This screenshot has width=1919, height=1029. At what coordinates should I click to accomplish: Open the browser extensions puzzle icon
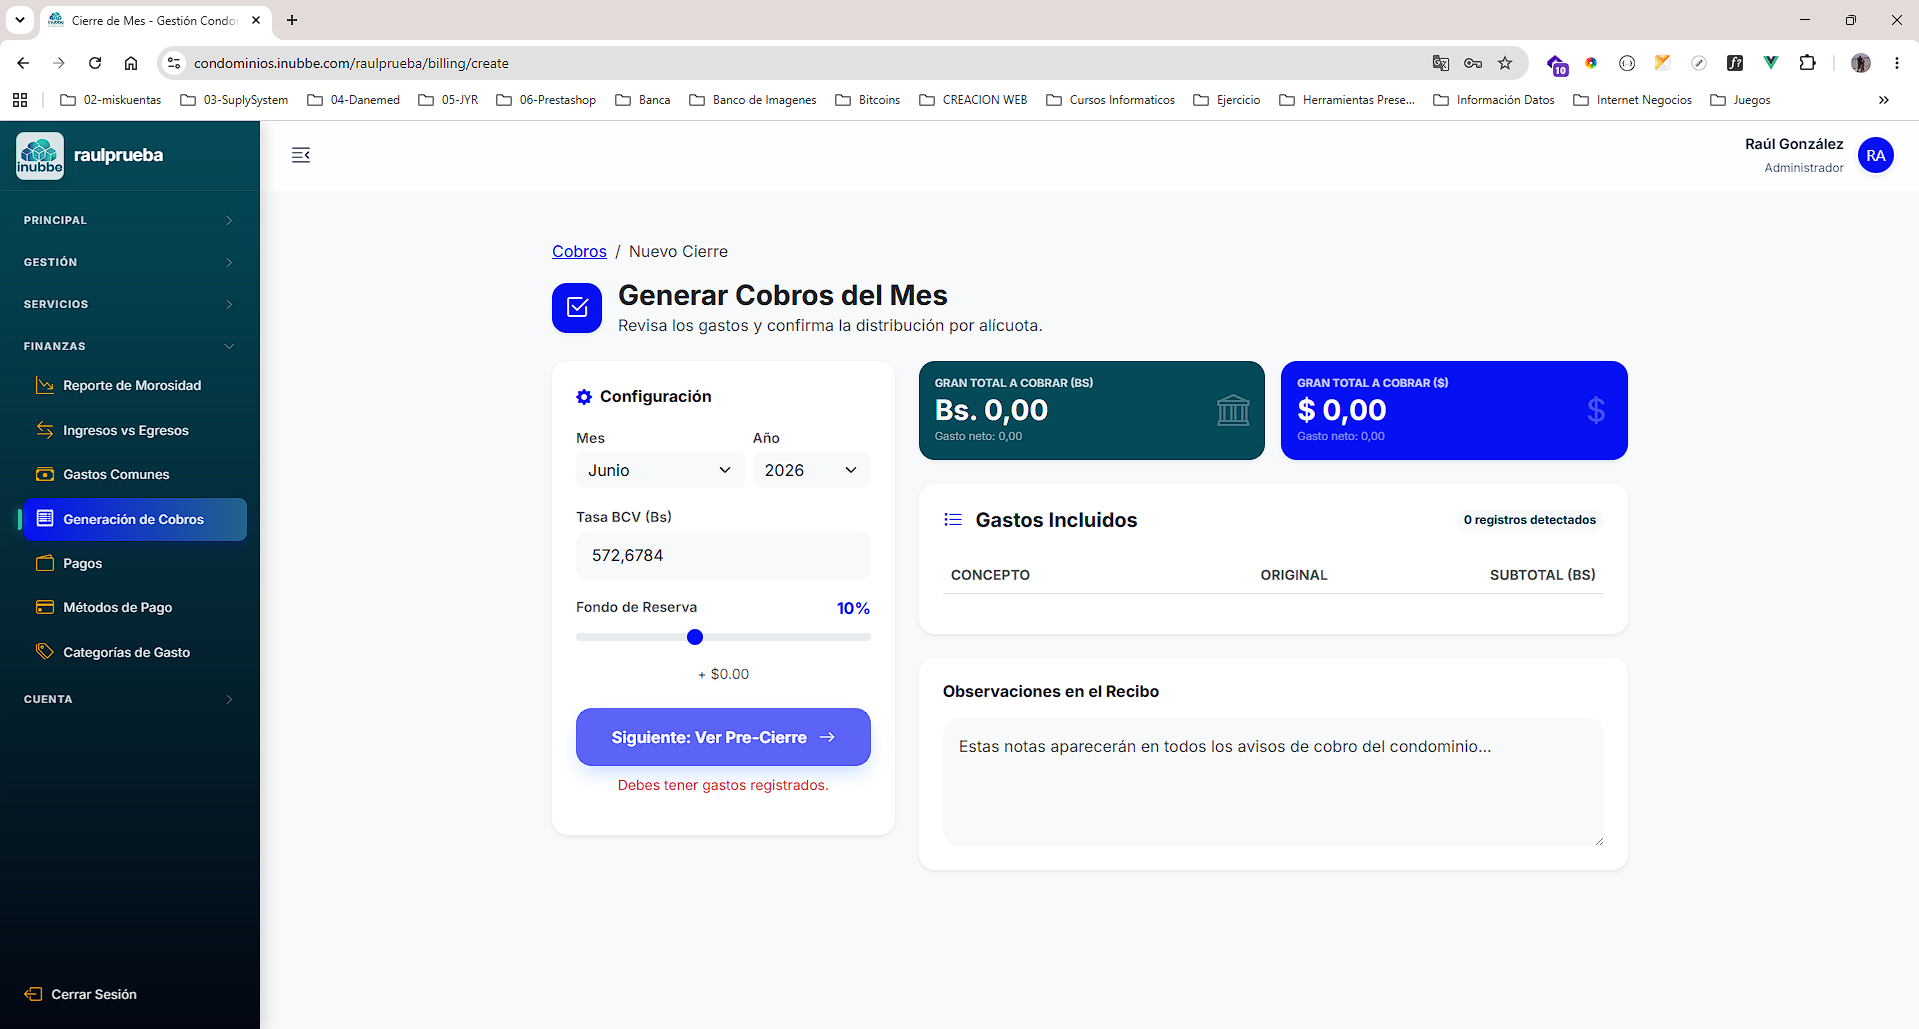click(1807, 63)
